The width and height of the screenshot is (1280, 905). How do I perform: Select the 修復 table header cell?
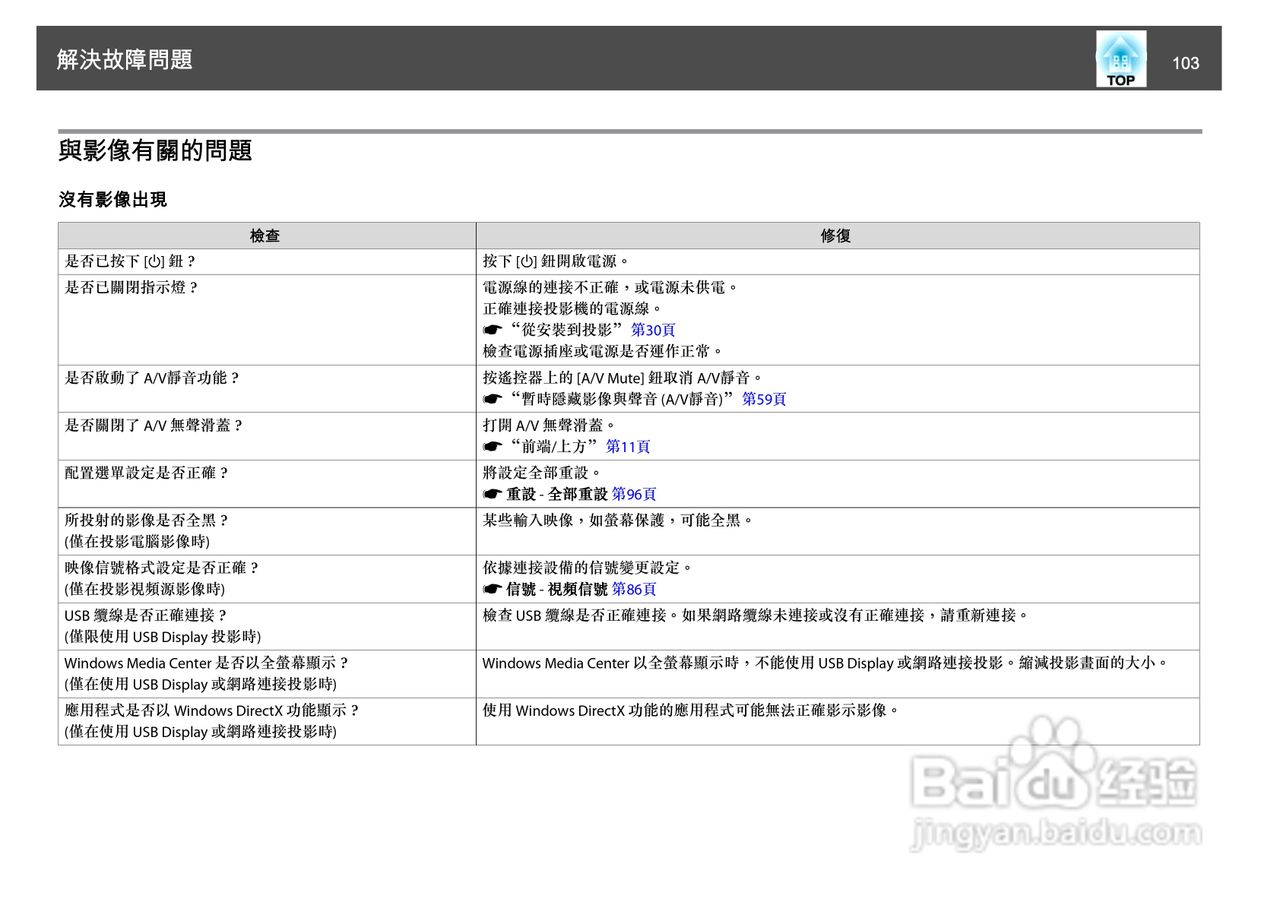(836, 235)
